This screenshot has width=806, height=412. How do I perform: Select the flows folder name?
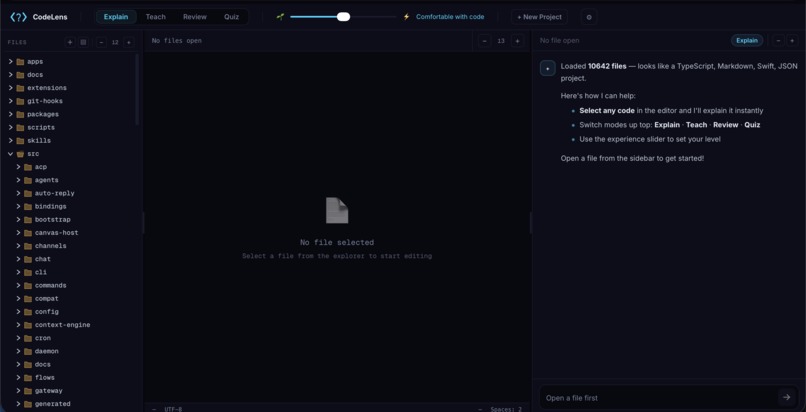(x=45, y=378)
